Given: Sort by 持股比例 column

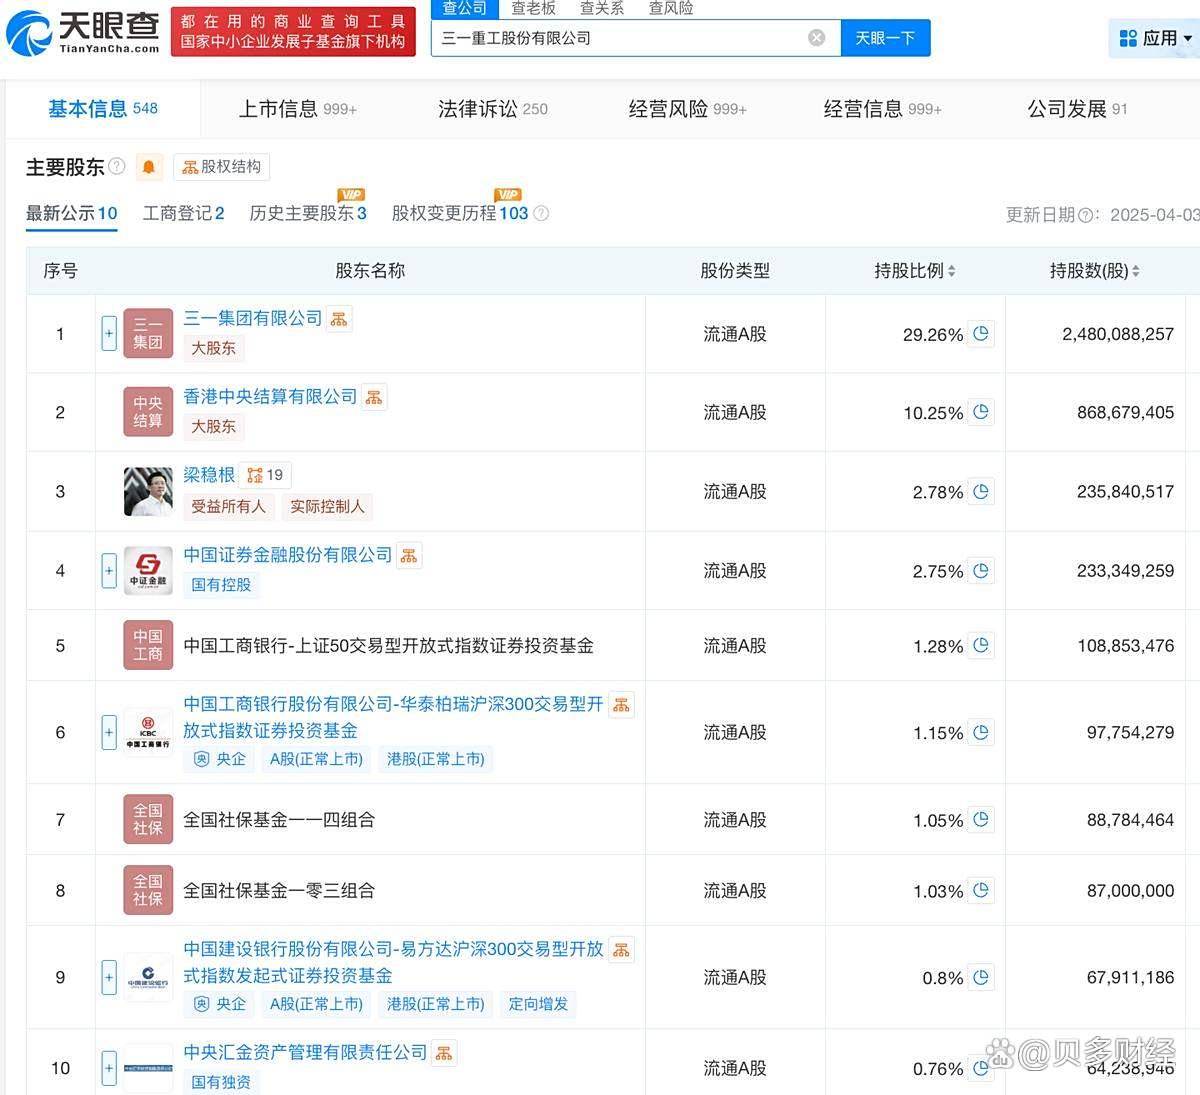Looking at the screenshot, I should tap(914, 271).
